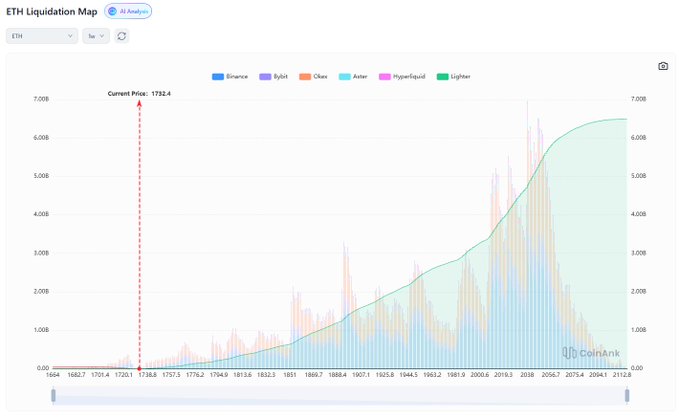Toggle the Lighter legend series
Viewport: 679px width, 419px height.
click(454, 77)
